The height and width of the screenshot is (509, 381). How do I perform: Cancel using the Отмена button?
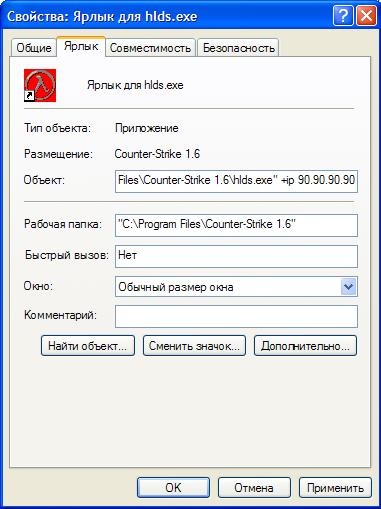[254, 488]
